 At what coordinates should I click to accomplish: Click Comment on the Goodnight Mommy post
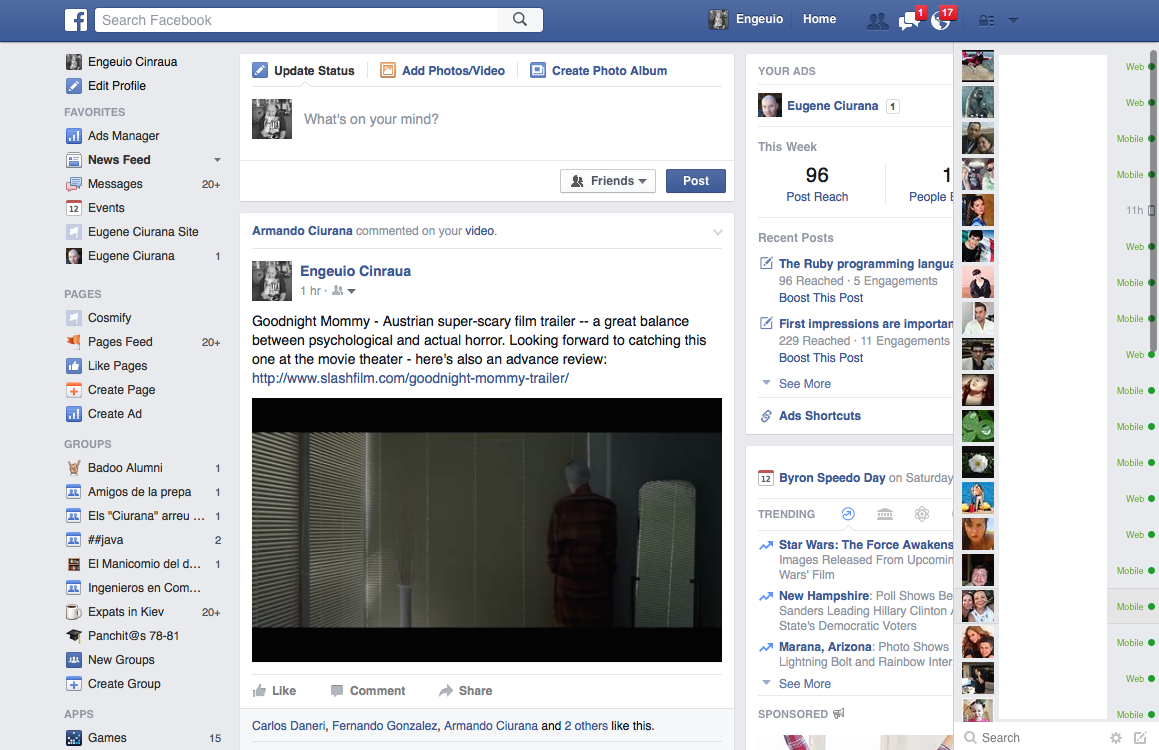(x=367, y=691)
